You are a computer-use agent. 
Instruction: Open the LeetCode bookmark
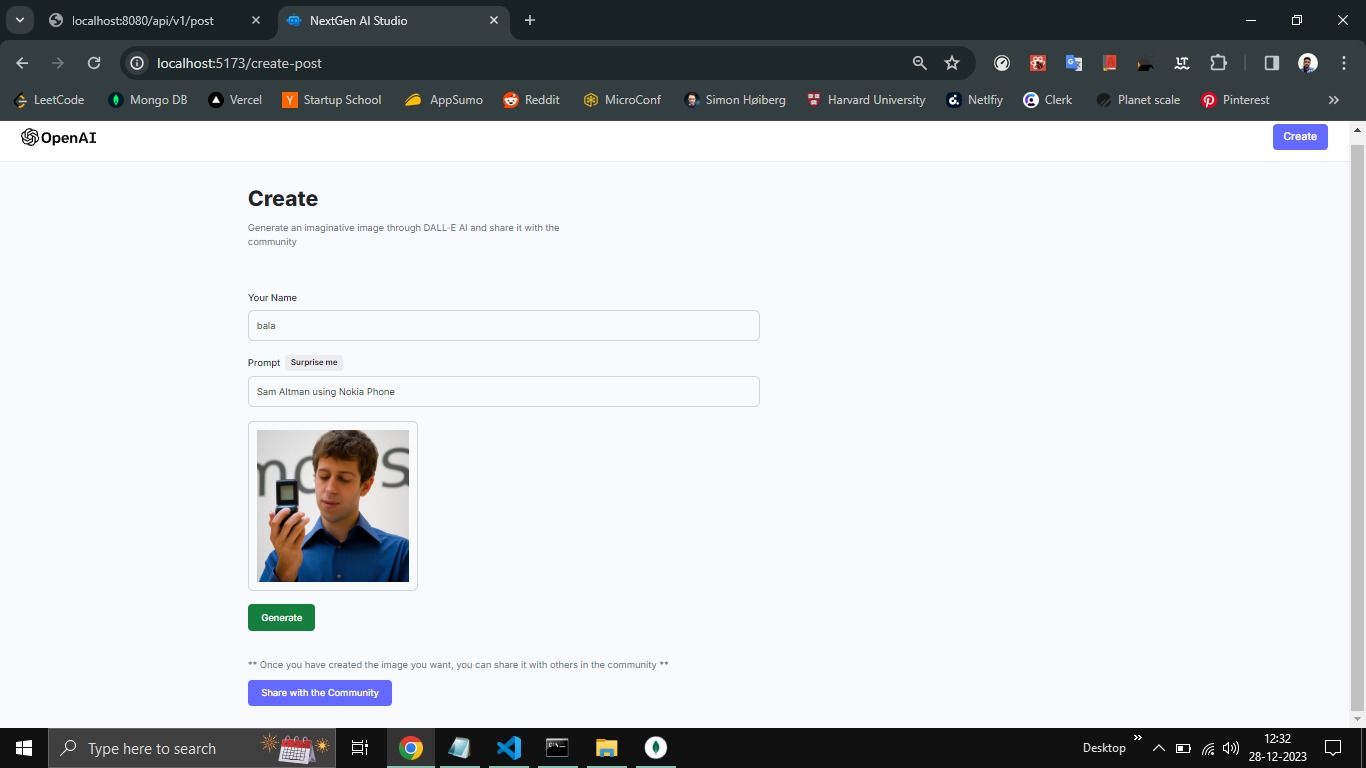click(49, 100)
